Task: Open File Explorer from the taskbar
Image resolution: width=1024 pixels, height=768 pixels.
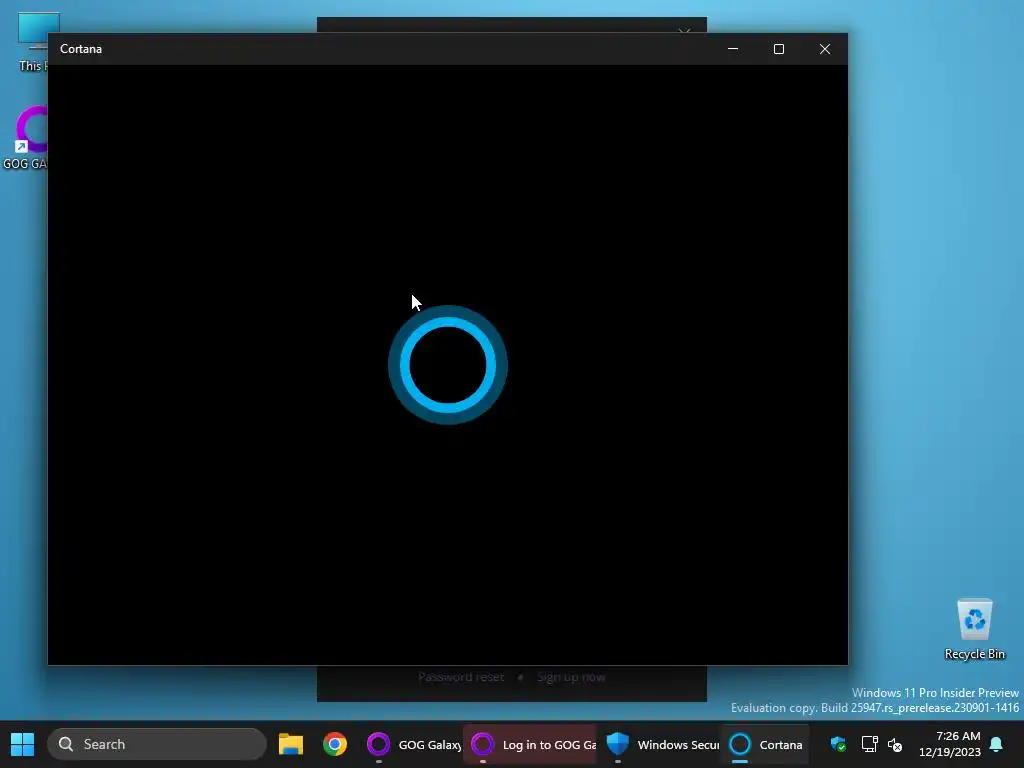Action: pos(291,744)
